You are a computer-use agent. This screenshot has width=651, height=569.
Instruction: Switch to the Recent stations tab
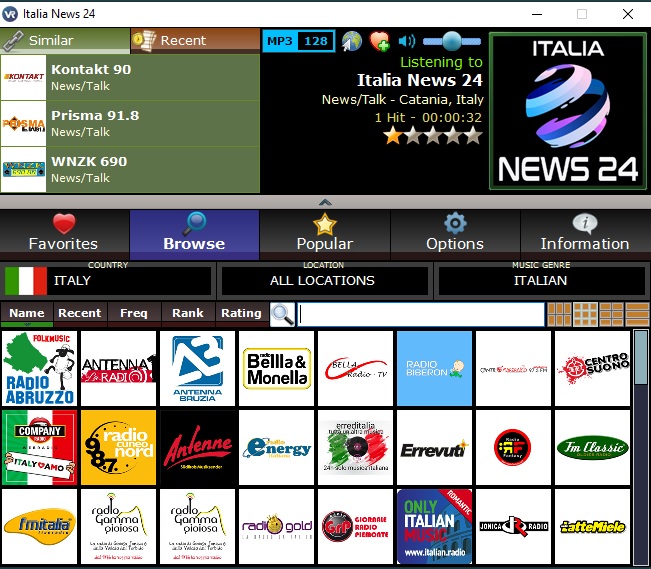pyautogui.click(x=195, y=41)
